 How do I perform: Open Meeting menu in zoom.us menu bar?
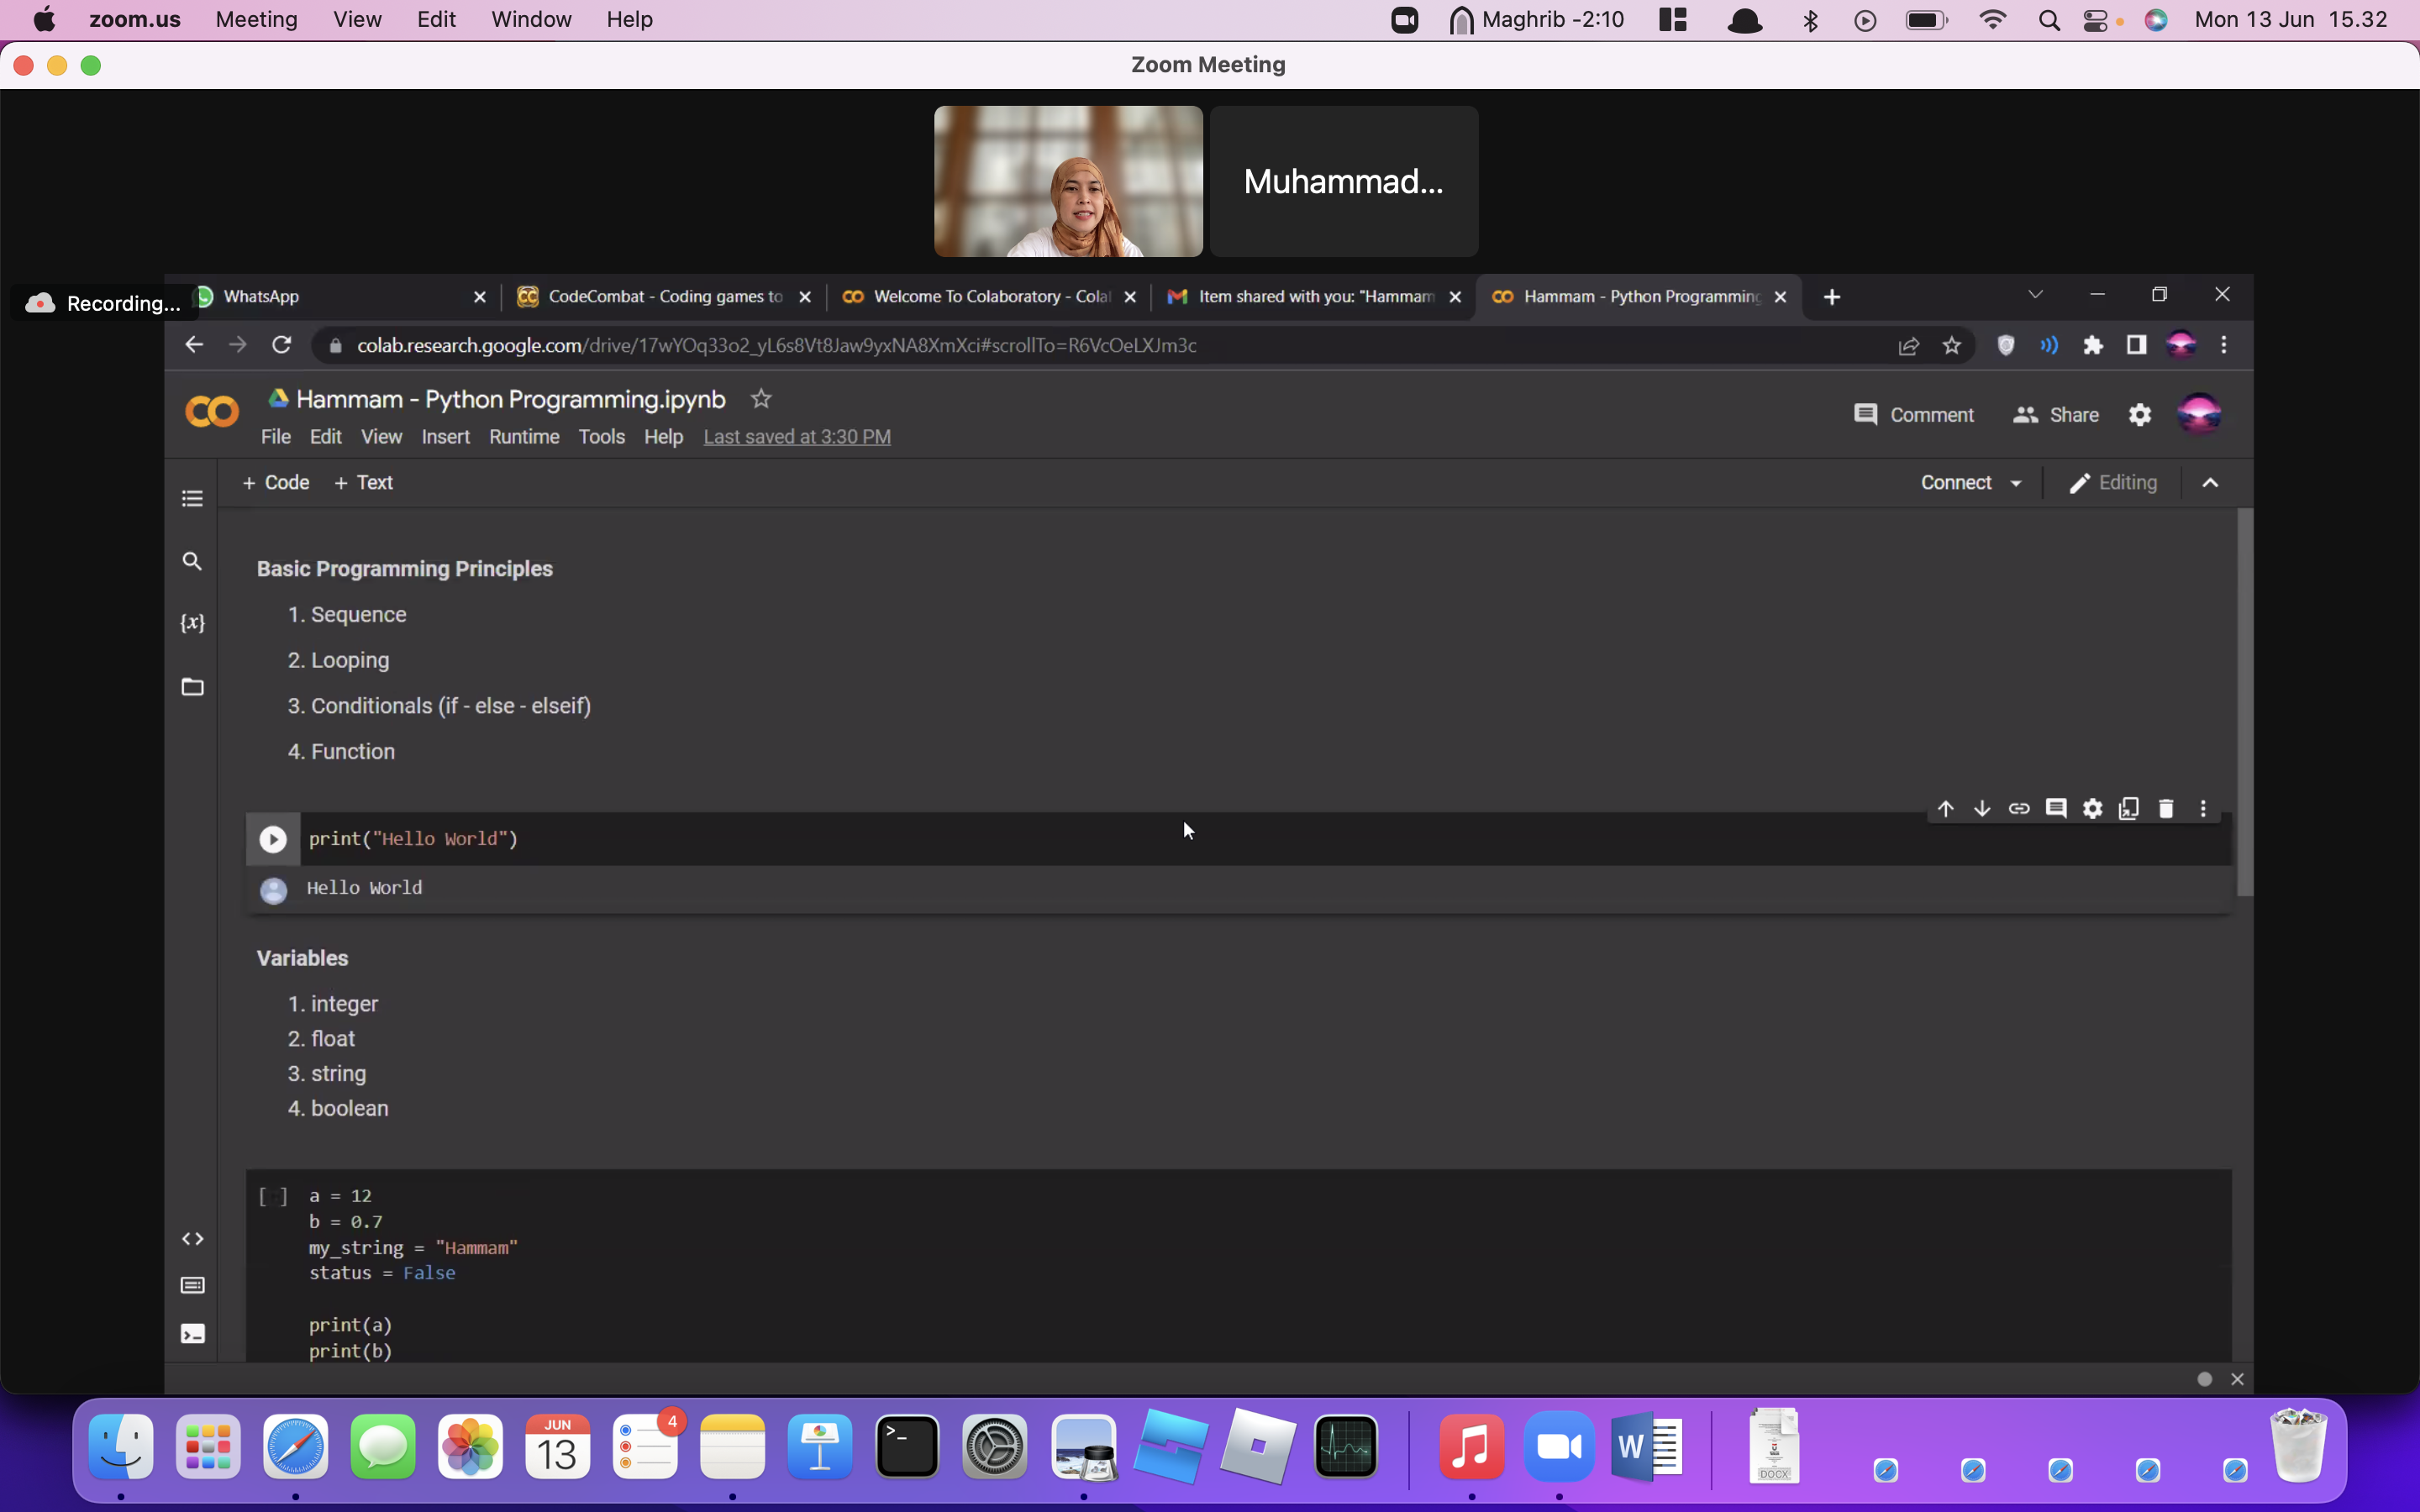[256, 20]
